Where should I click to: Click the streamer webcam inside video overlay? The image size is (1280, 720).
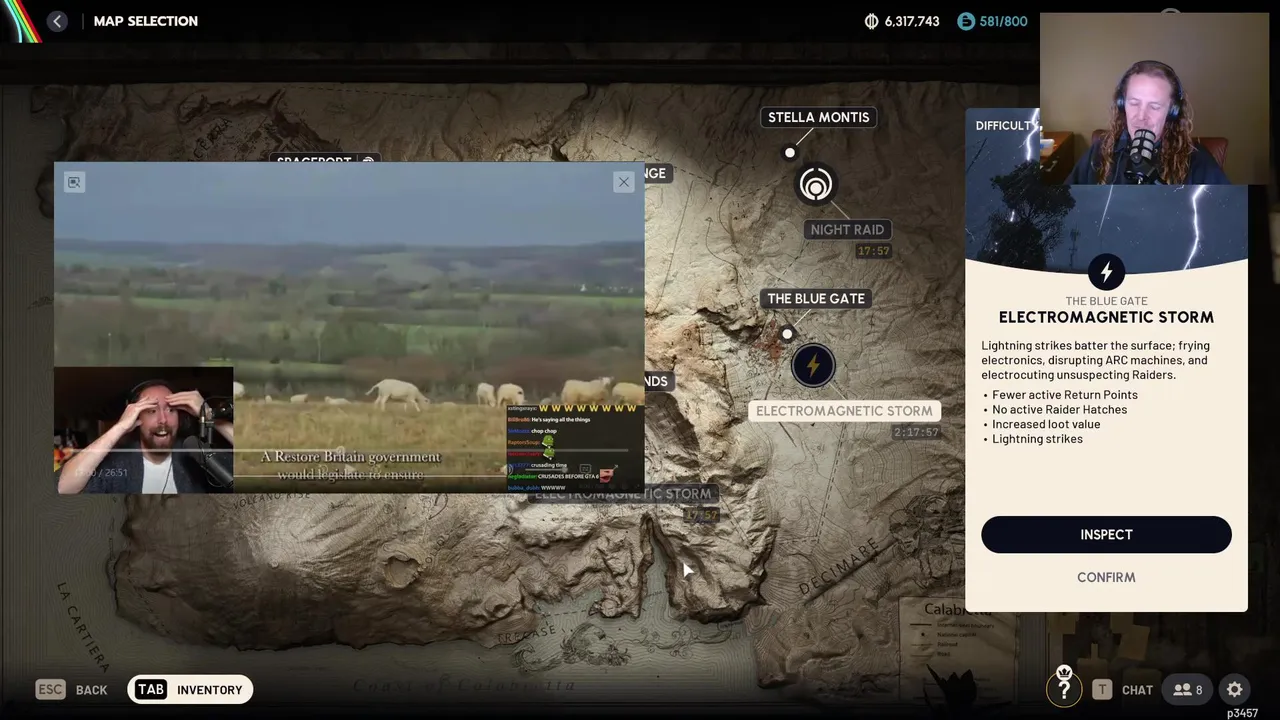tap(144, 430)
